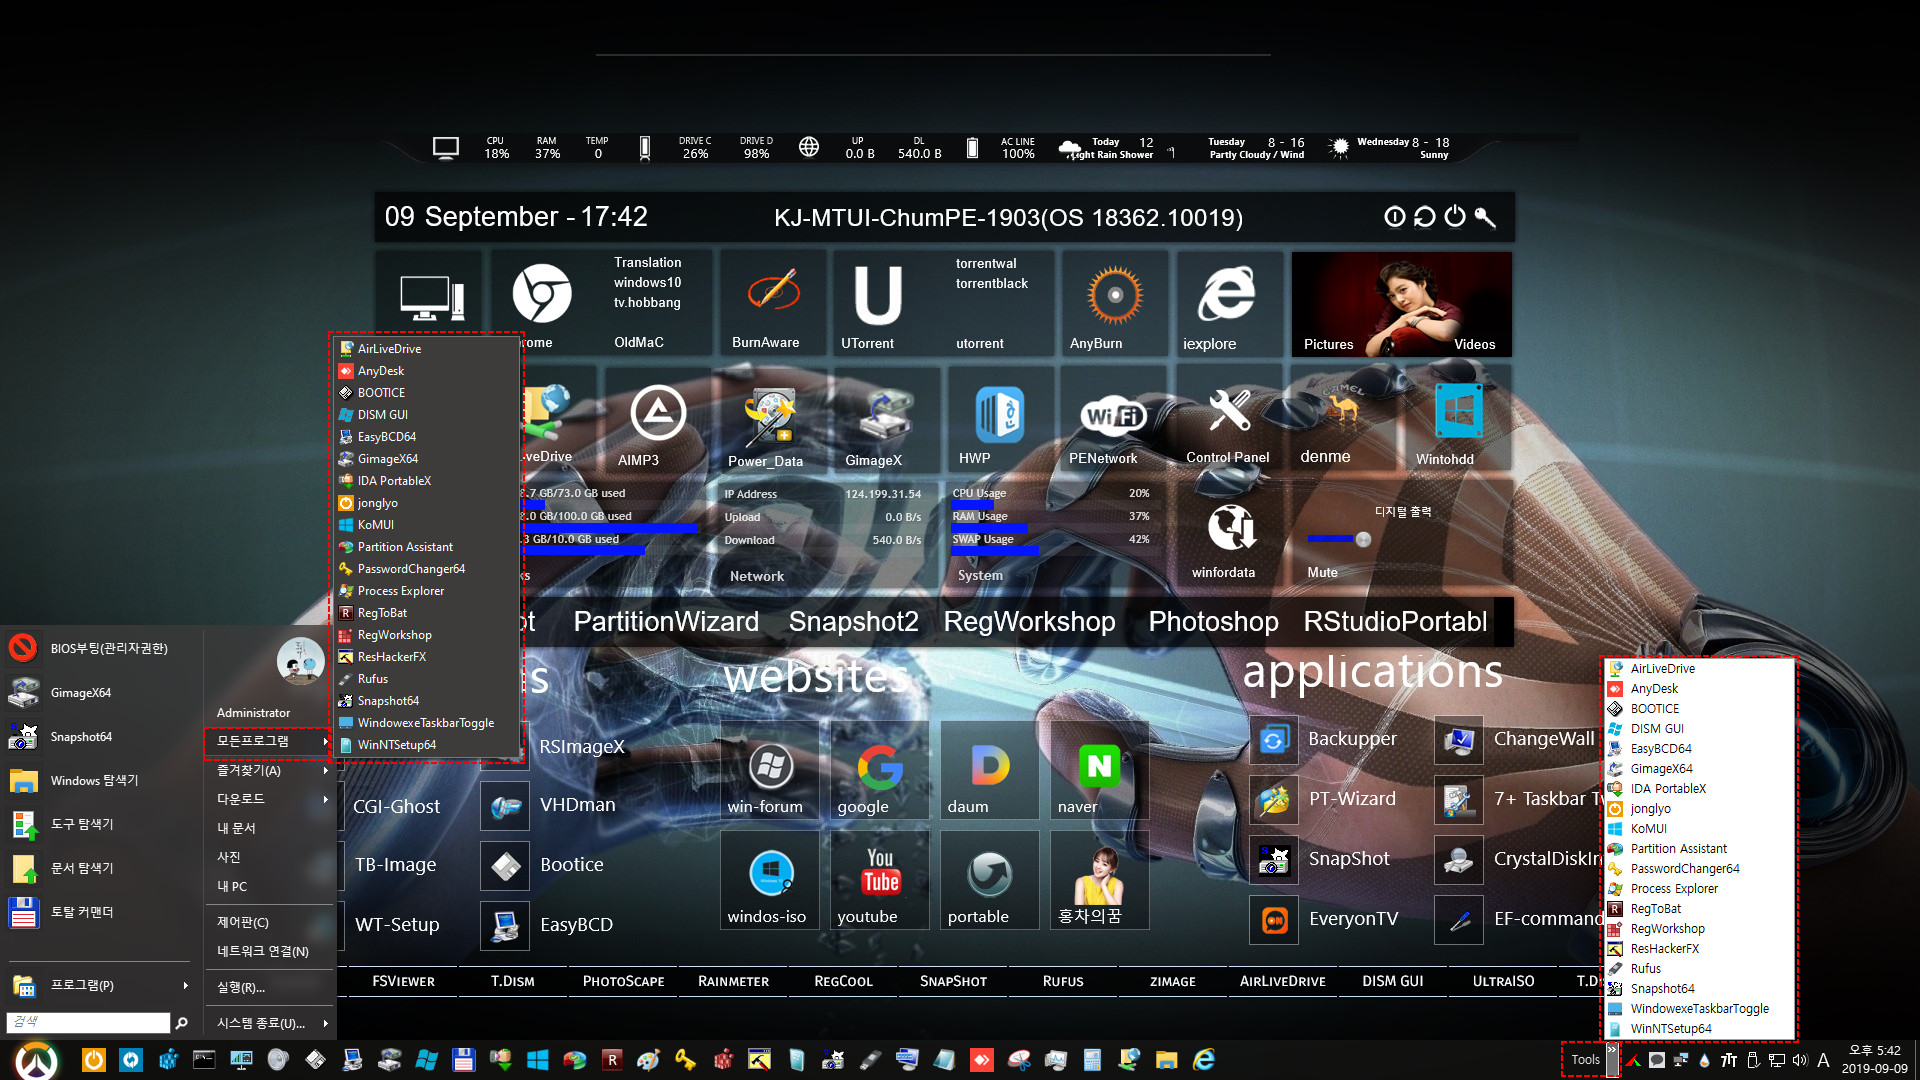Open Power_Data tile
The image size is (1920, 1080).
point(769,417)
